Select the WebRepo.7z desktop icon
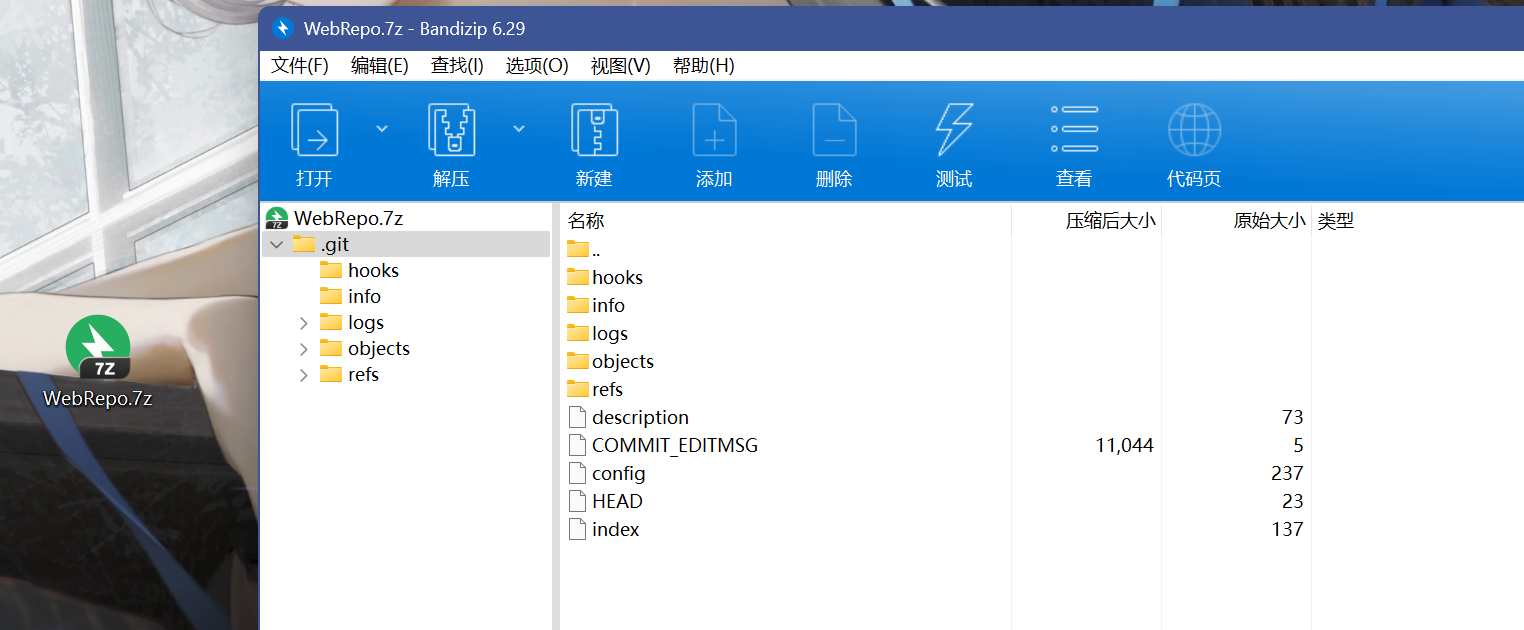 [x=98, y=362]
